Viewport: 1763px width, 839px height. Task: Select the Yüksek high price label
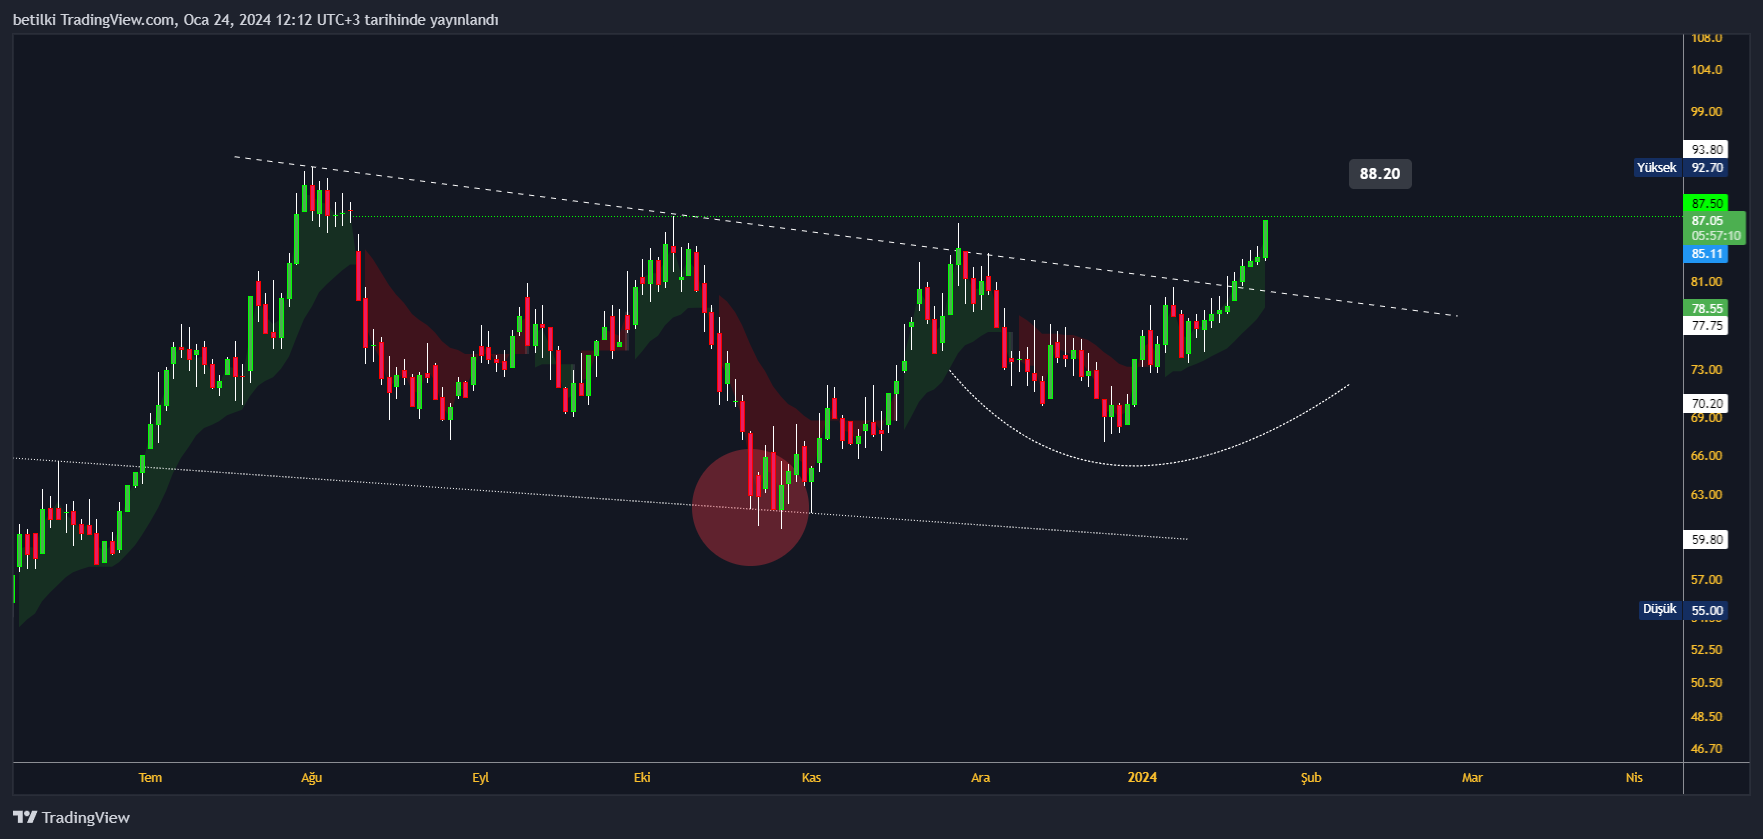pyautogui.click(x=1656, y=168)
